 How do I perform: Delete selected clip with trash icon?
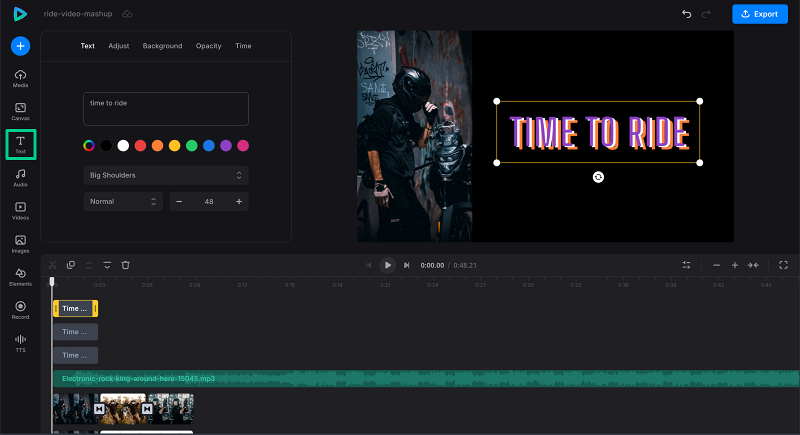[126, 265]
